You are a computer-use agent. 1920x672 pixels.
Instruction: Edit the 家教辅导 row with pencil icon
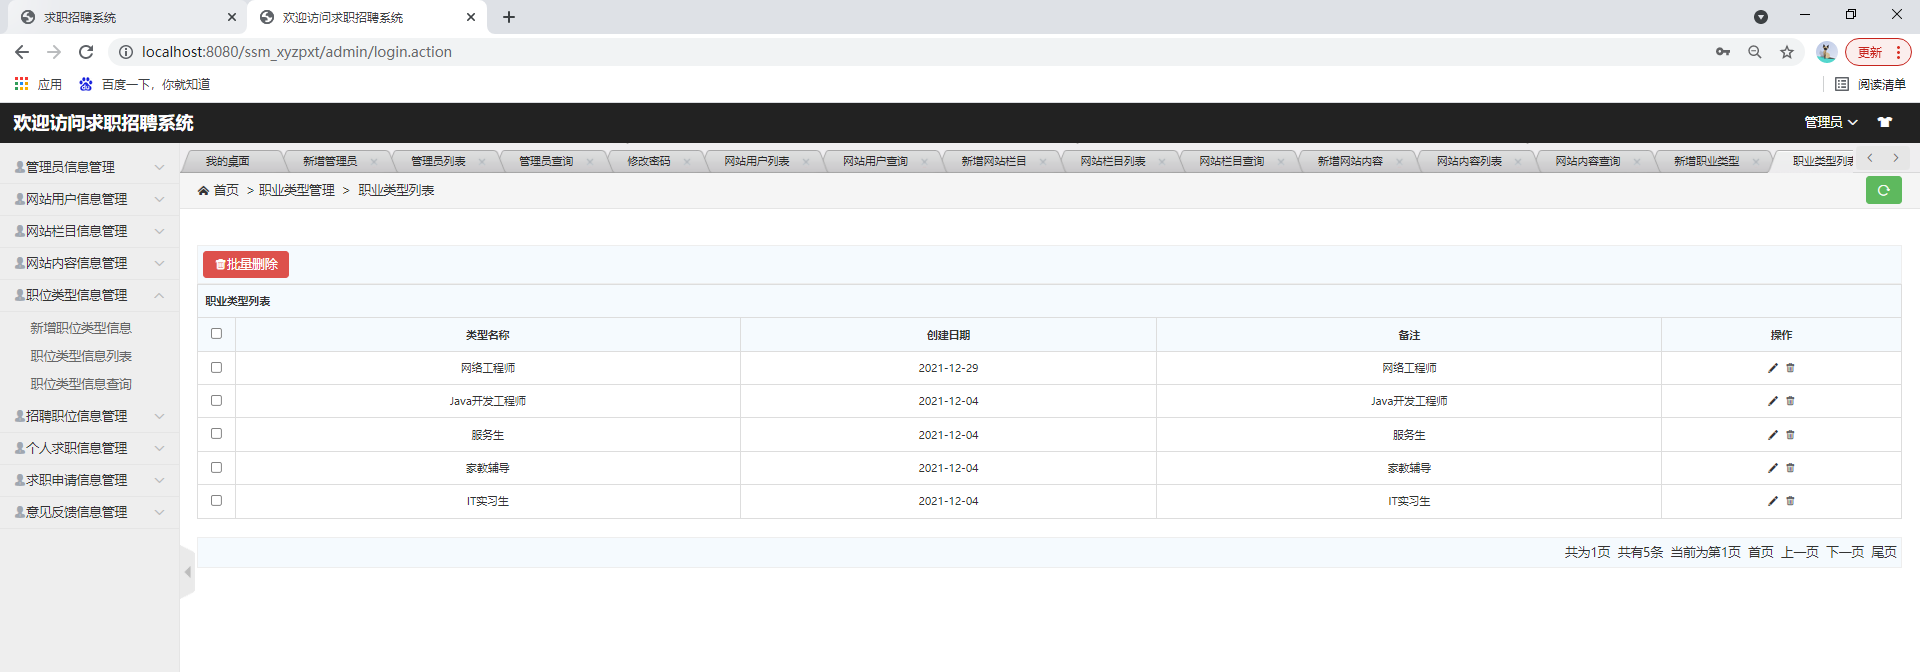point(1773,468)
